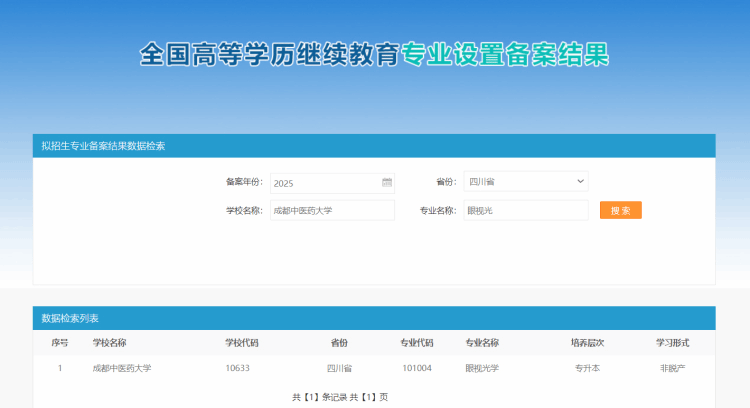The width and height of the screenshot is (750, 408).
Task: Click the 专业名称 input containing 眼视光
Action: pos(525,211)
